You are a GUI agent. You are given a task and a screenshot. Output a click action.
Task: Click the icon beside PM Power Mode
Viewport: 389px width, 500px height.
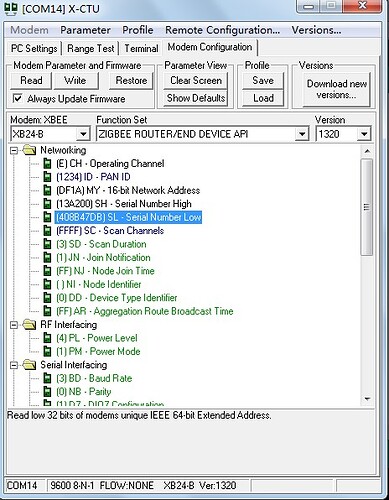pos(48,351)
